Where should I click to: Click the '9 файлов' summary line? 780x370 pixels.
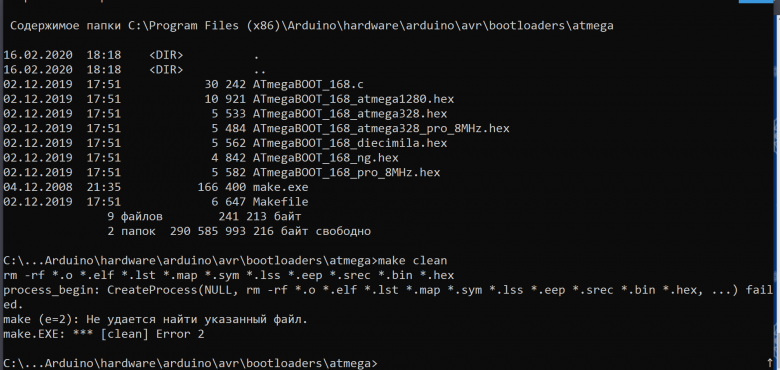204,217
